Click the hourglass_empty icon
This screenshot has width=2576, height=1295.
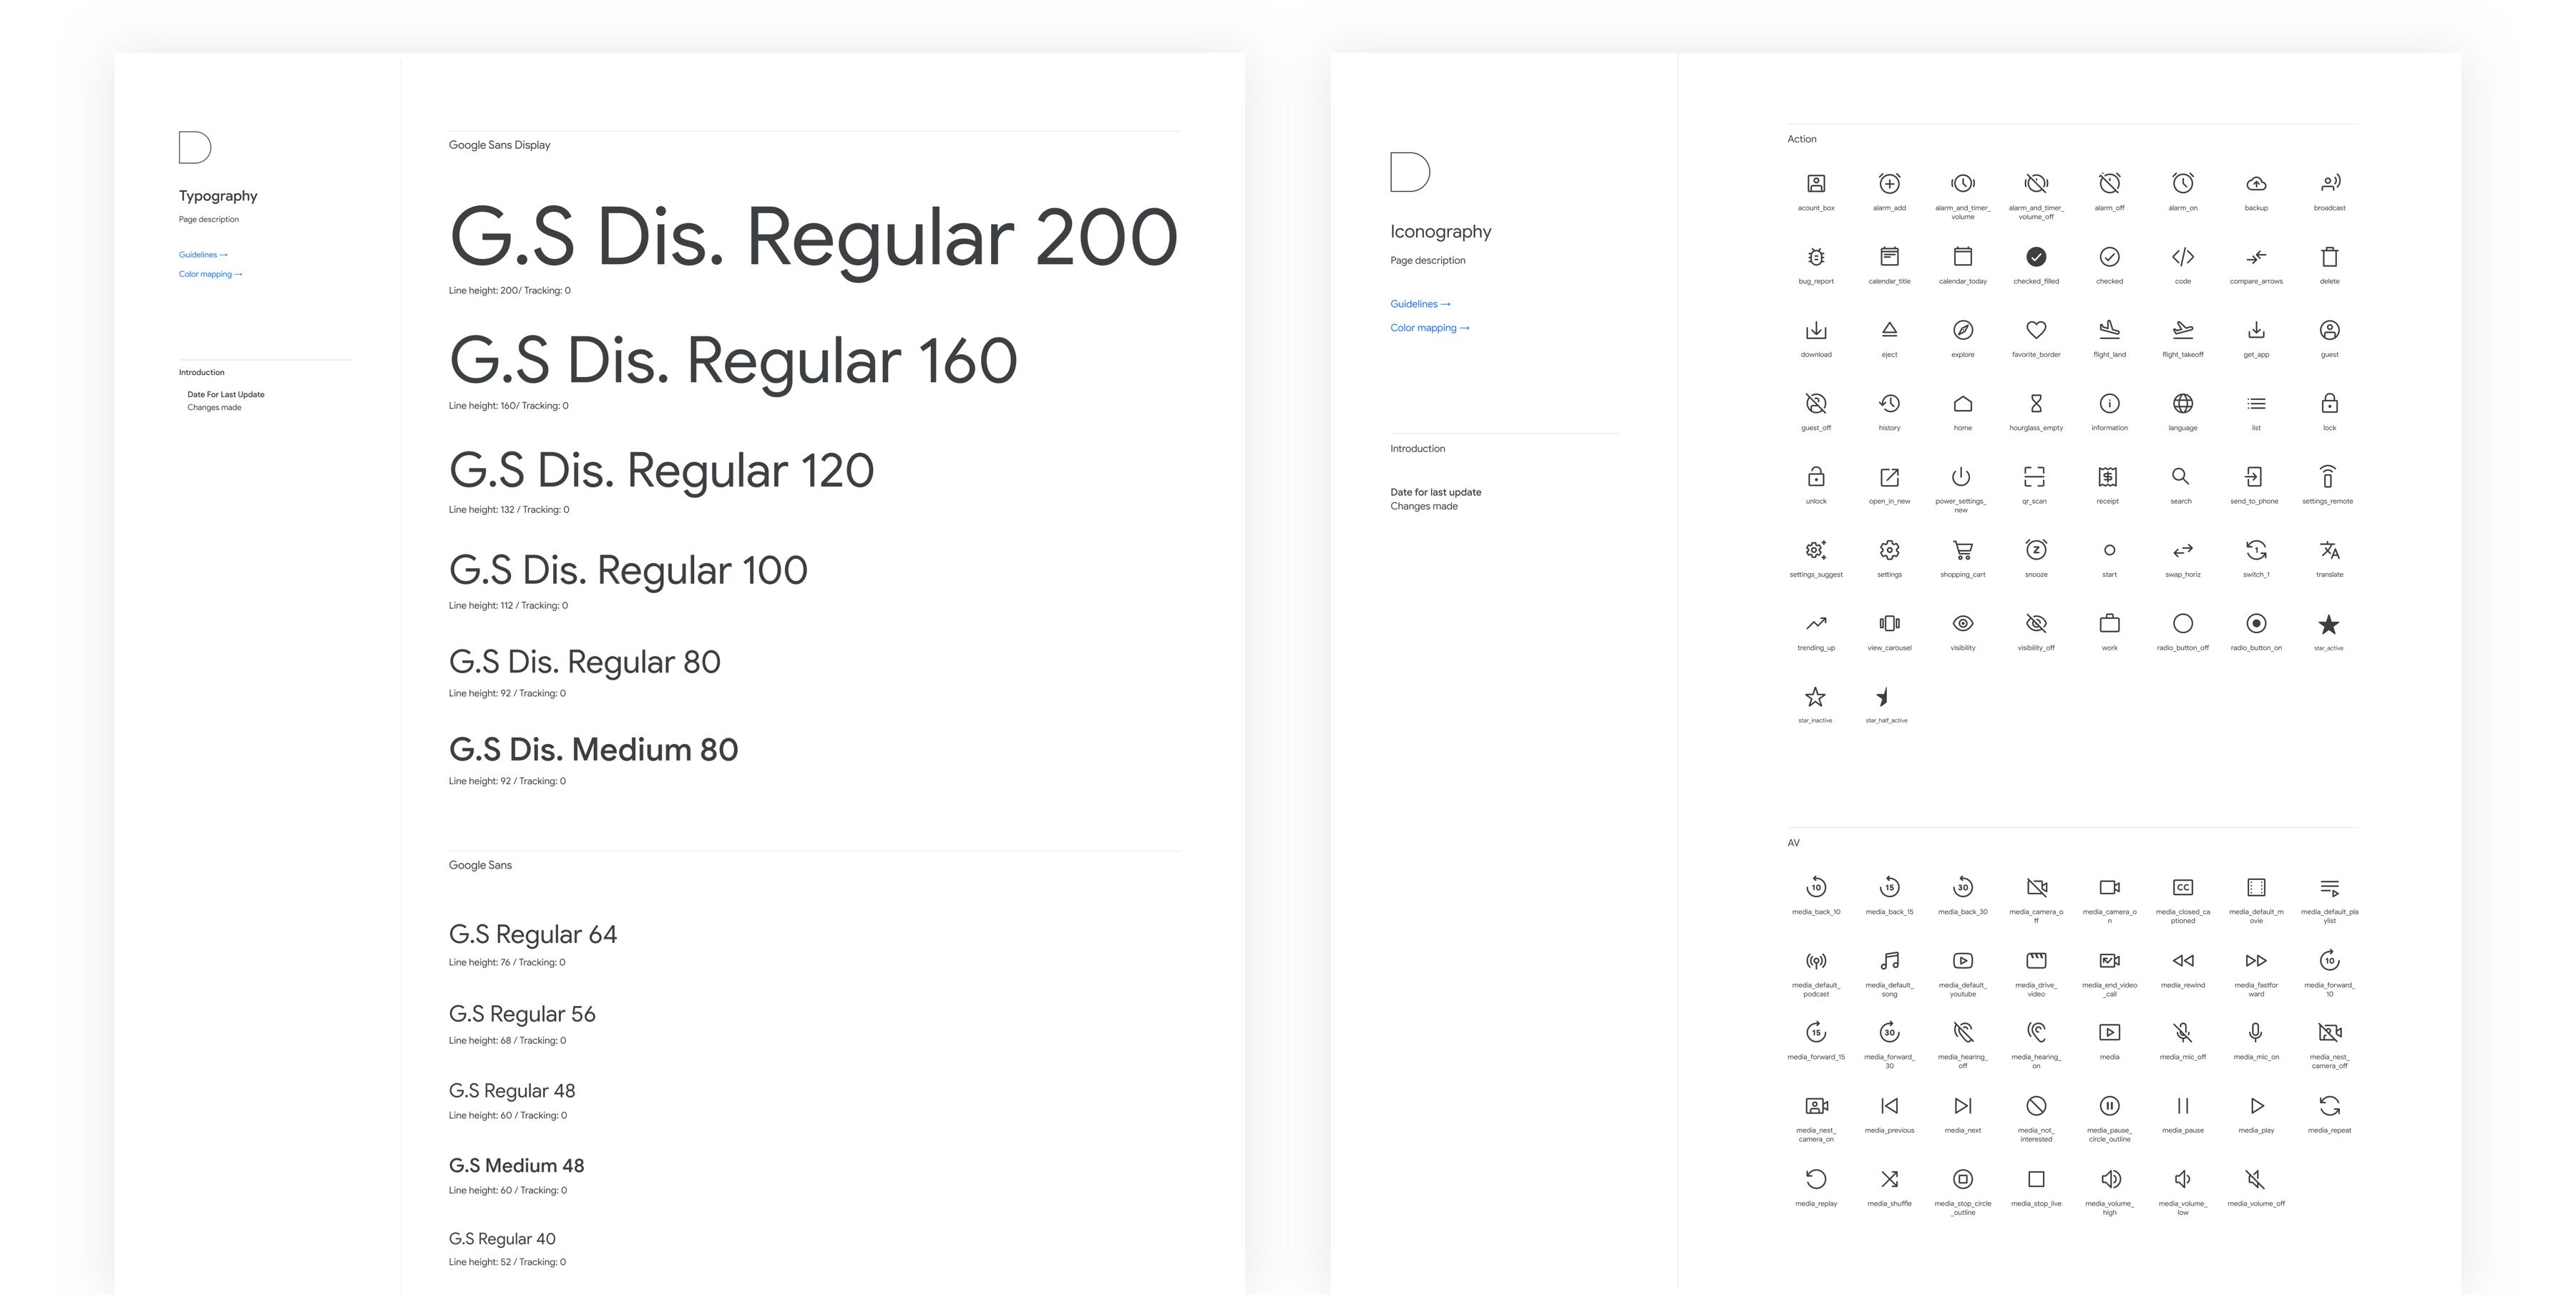point(2036,403)
